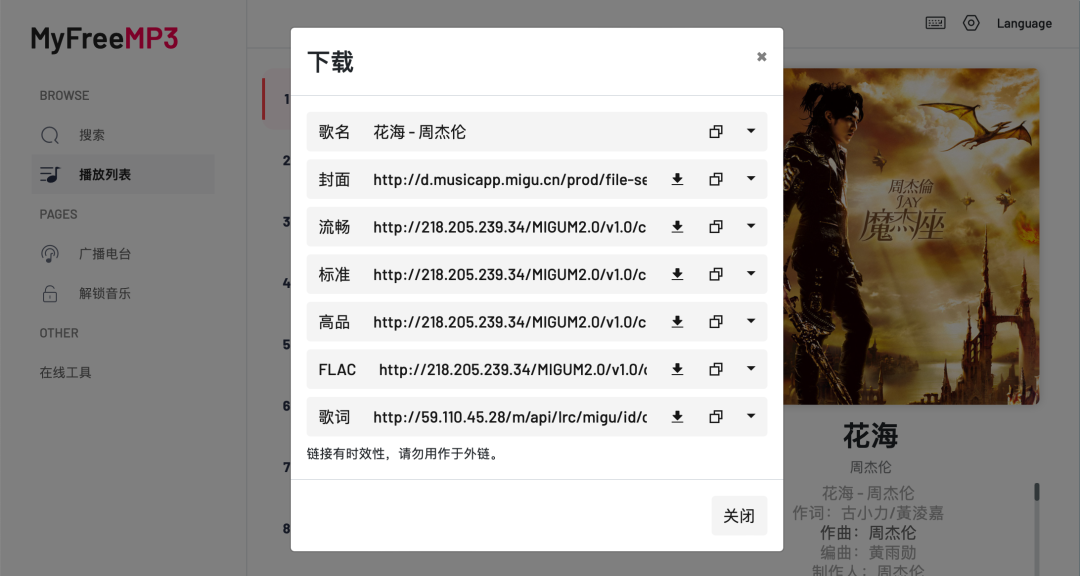Click the 歌名 field 花海 - 周杰伦
The height and width of the screenshot is (576, 1080).
[510, 132]
